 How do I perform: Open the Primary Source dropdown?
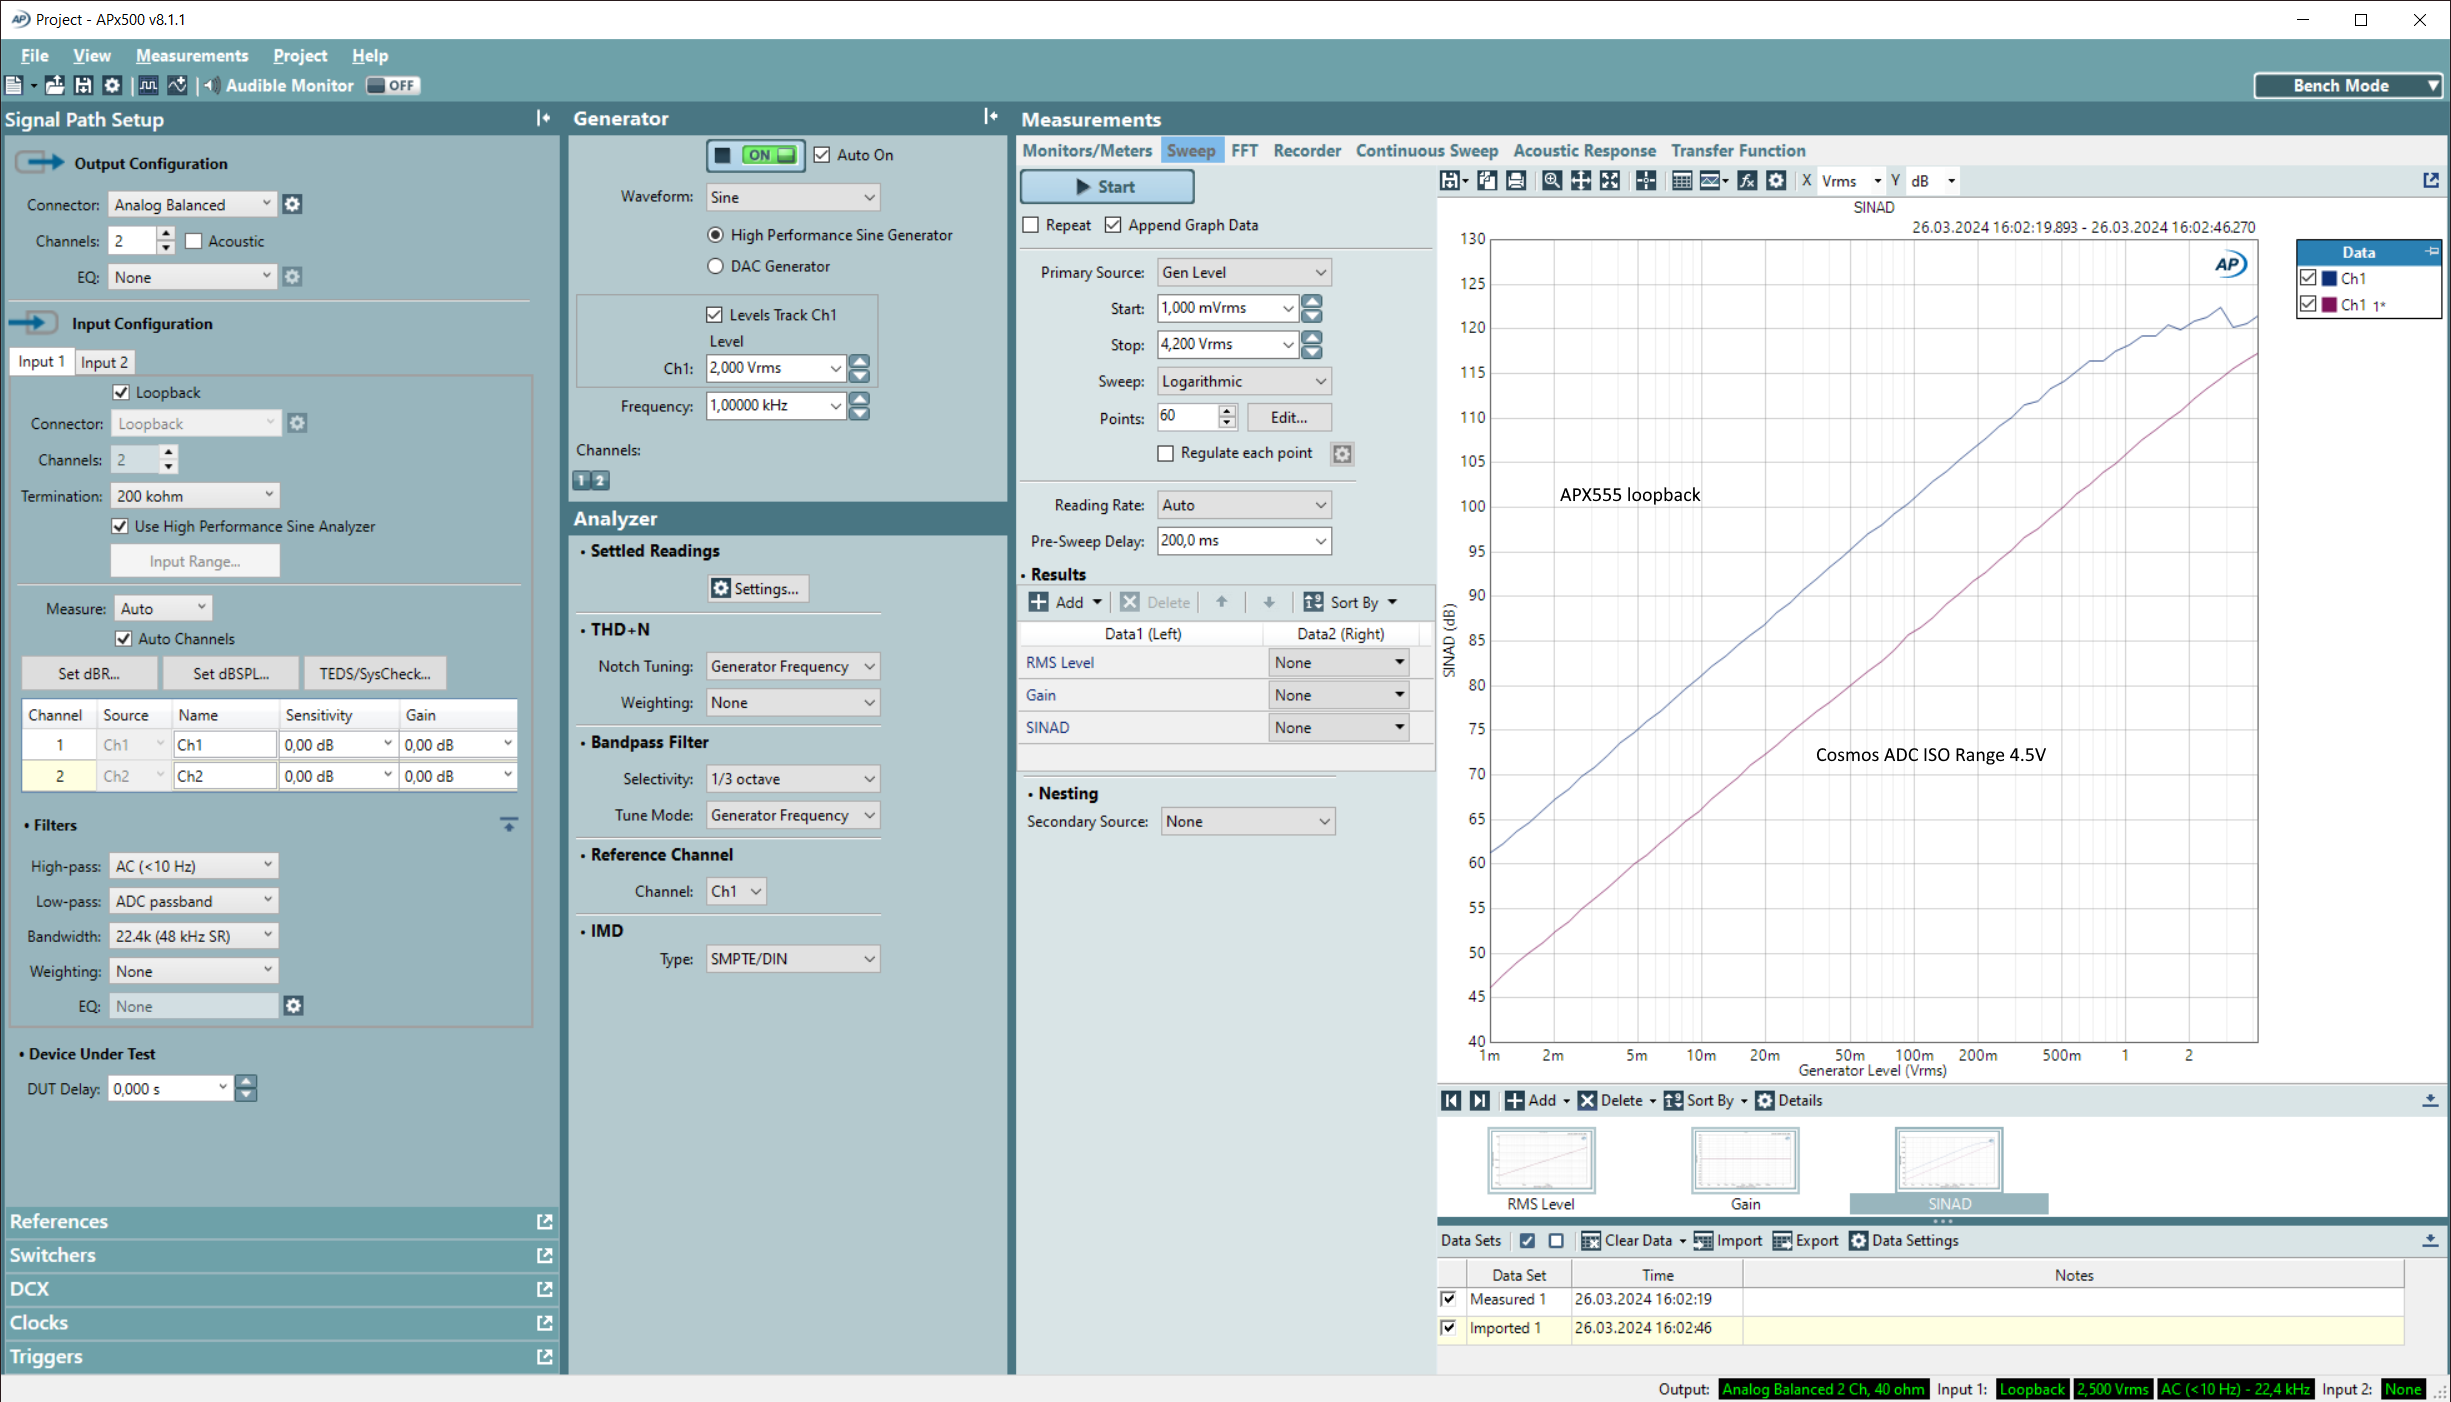coord(1244,273)
